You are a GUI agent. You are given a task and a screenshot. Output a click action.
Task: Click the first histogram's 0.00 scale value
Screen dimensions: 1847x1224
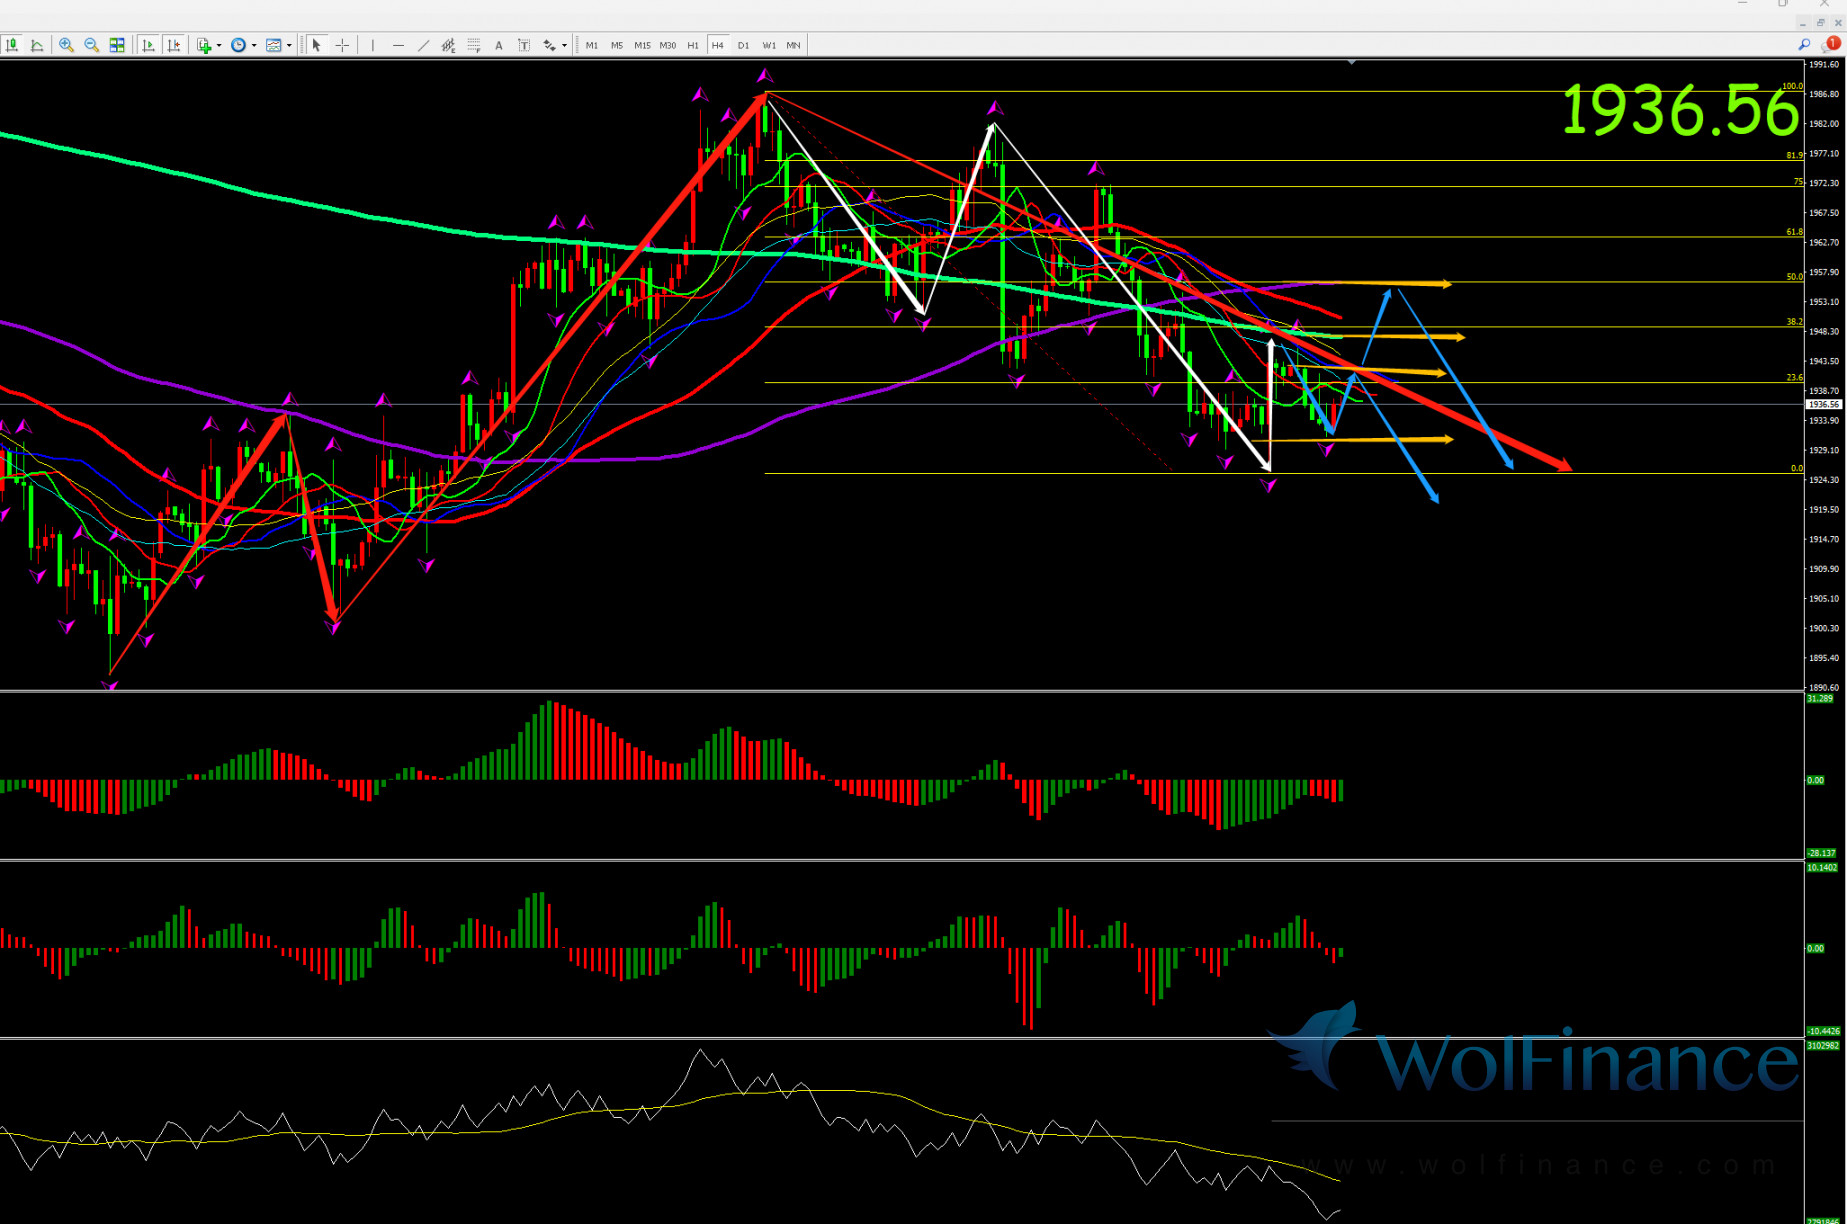click(x=1816, y=780)
